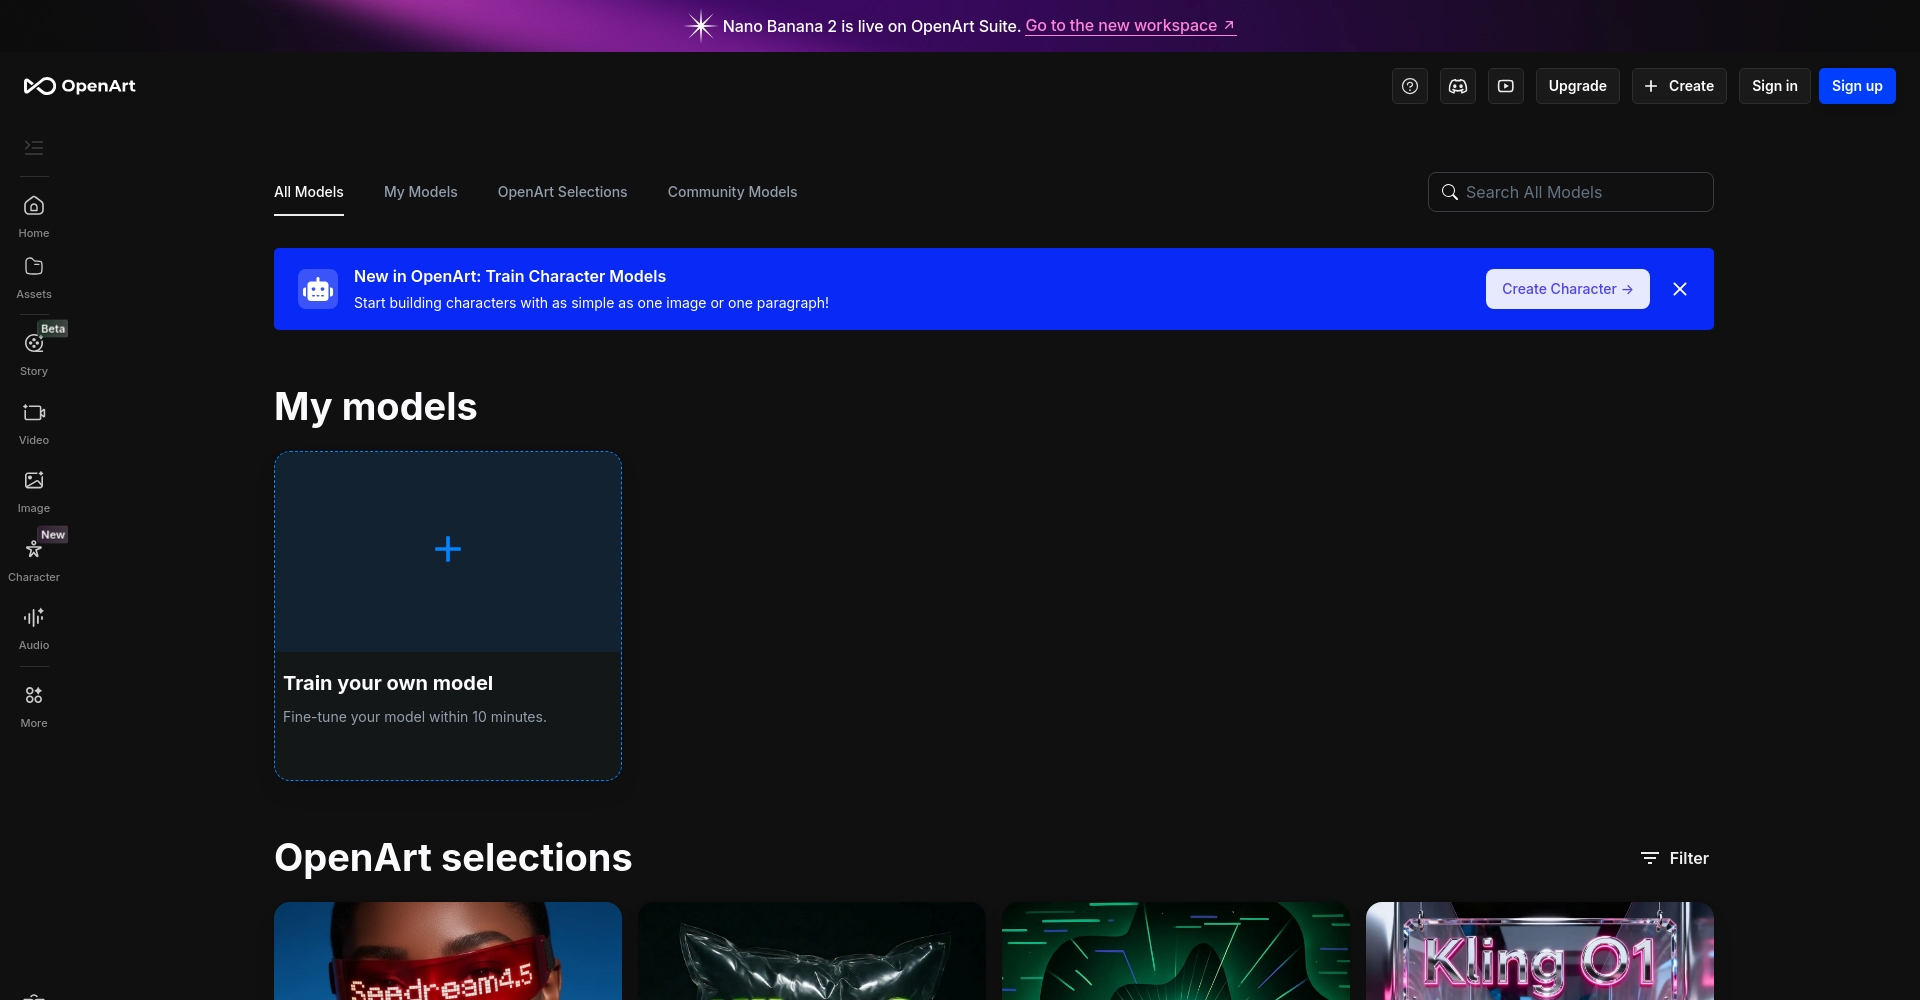Open the Video tool in sidebar

point(34,423)
